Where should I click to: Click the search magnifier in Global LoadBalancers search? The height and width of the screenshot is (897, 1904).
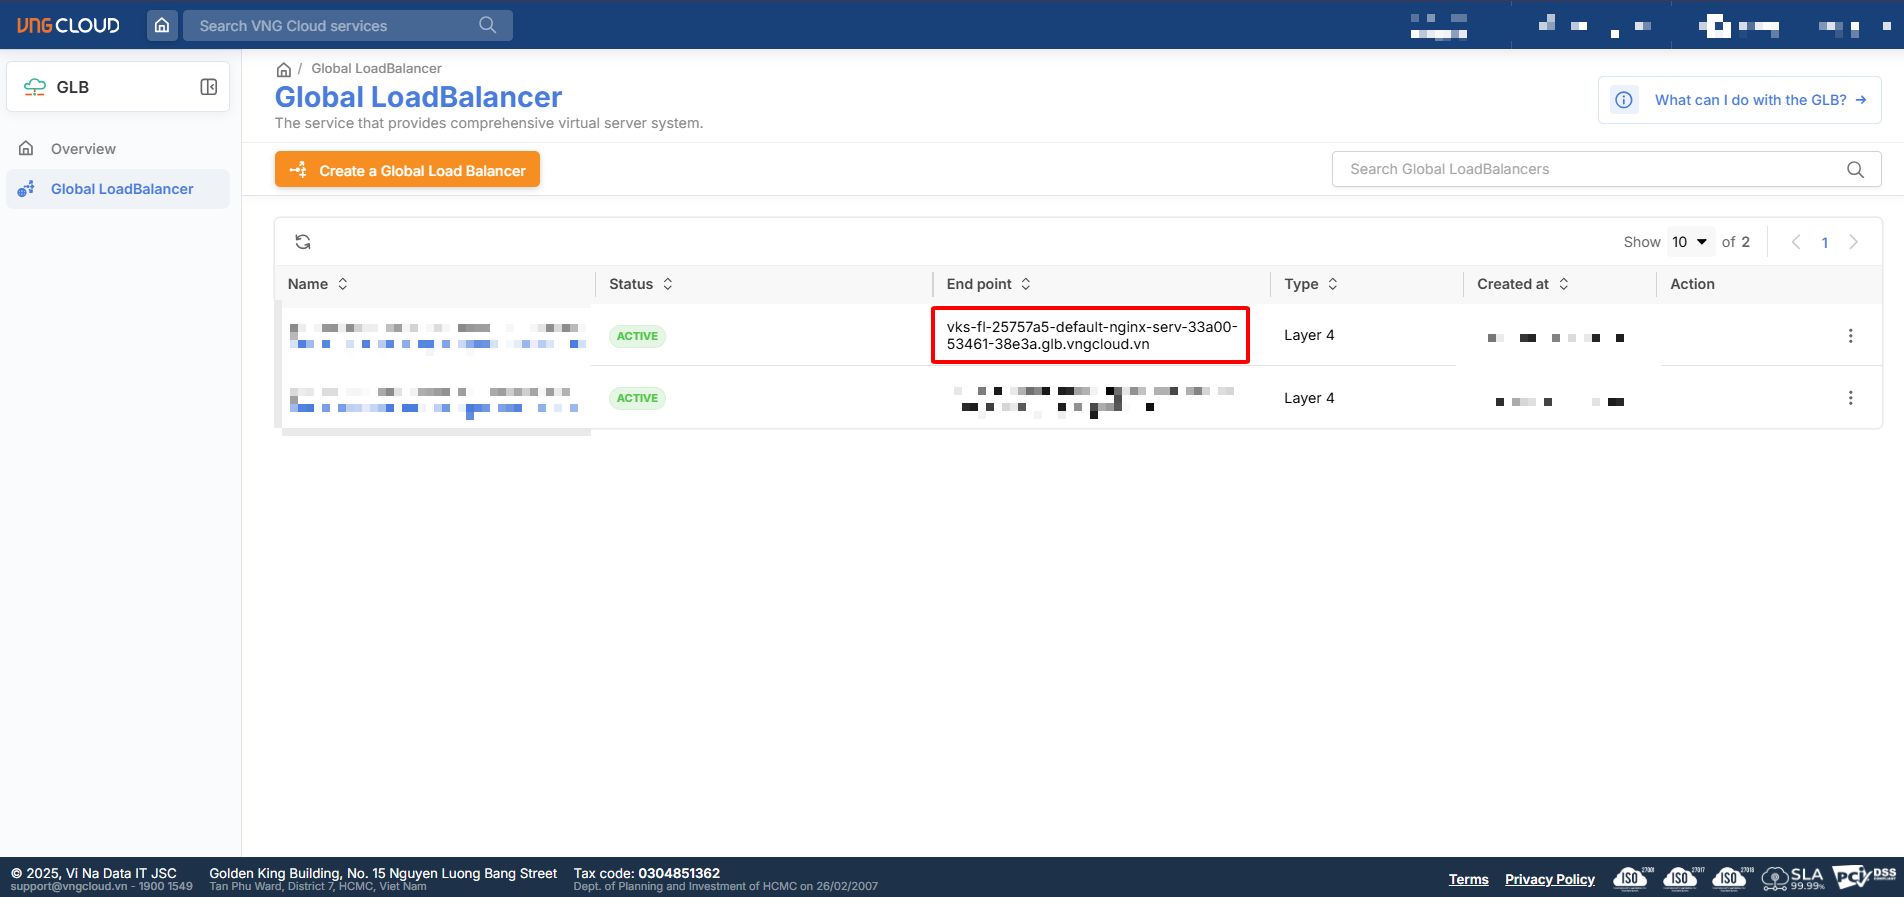1855,170
